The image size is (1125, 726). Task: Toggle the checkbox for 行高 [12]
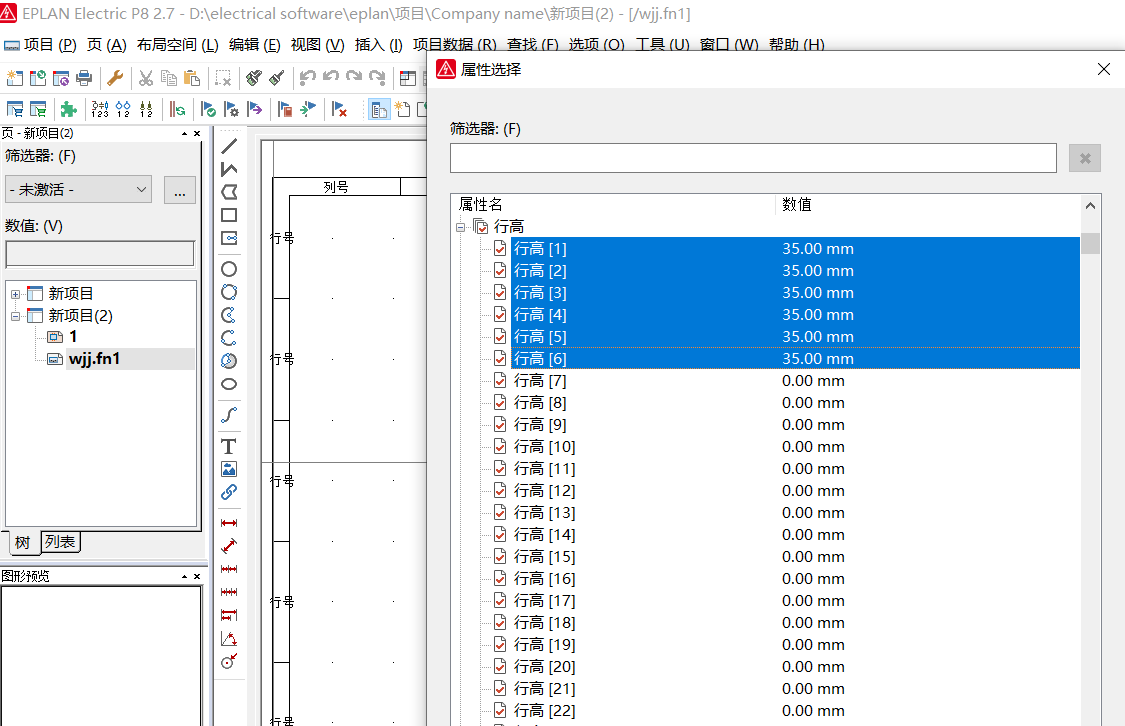point(500,491)
